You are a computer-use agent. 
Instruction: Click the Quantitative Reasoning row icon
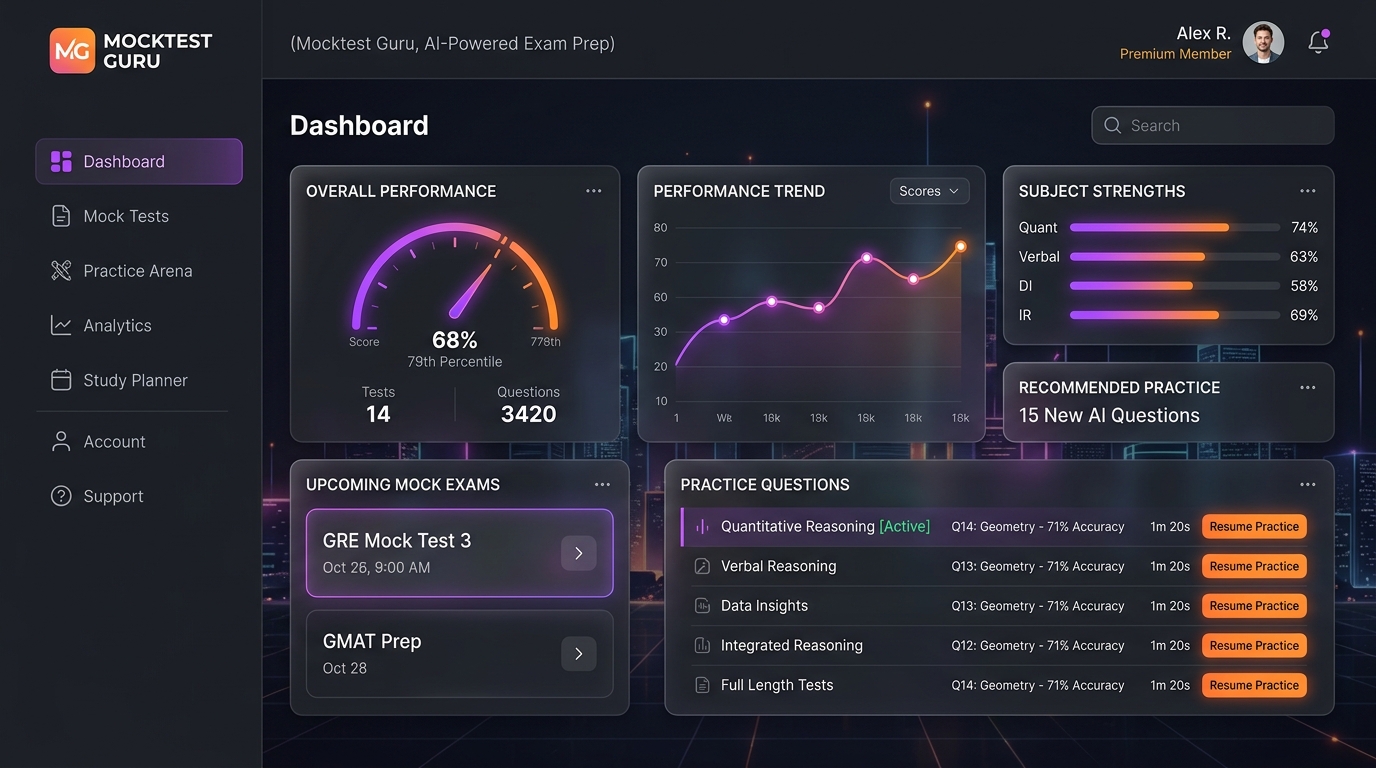[x=702, y=527]
